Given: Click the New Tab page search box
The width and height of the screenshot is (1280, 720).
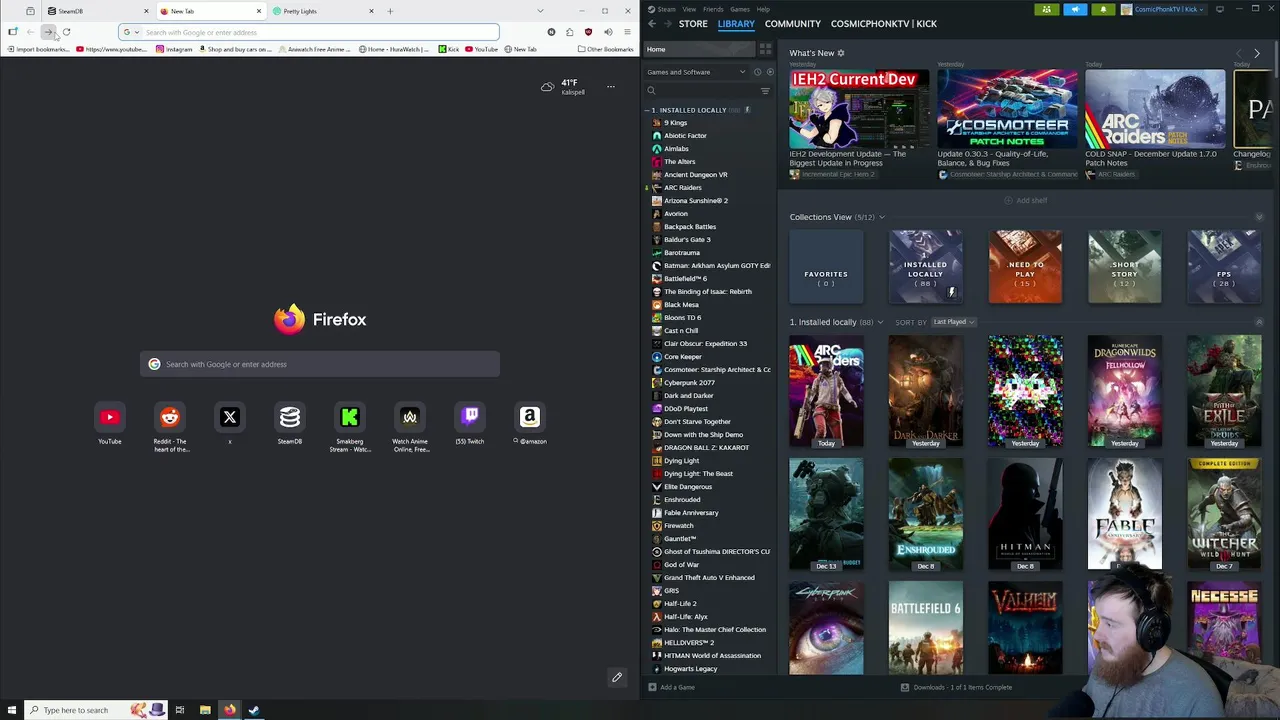Looking at the screenshot, I should (x=320, y=364).
